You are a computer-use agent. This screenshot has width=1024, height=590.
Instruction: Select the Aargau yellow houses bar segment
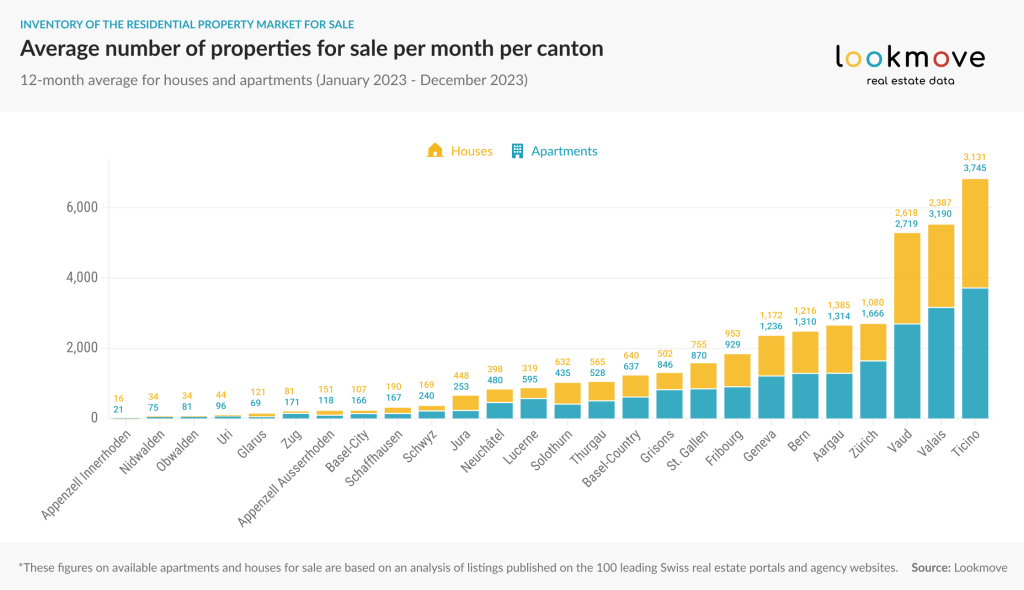pos(839,350)
